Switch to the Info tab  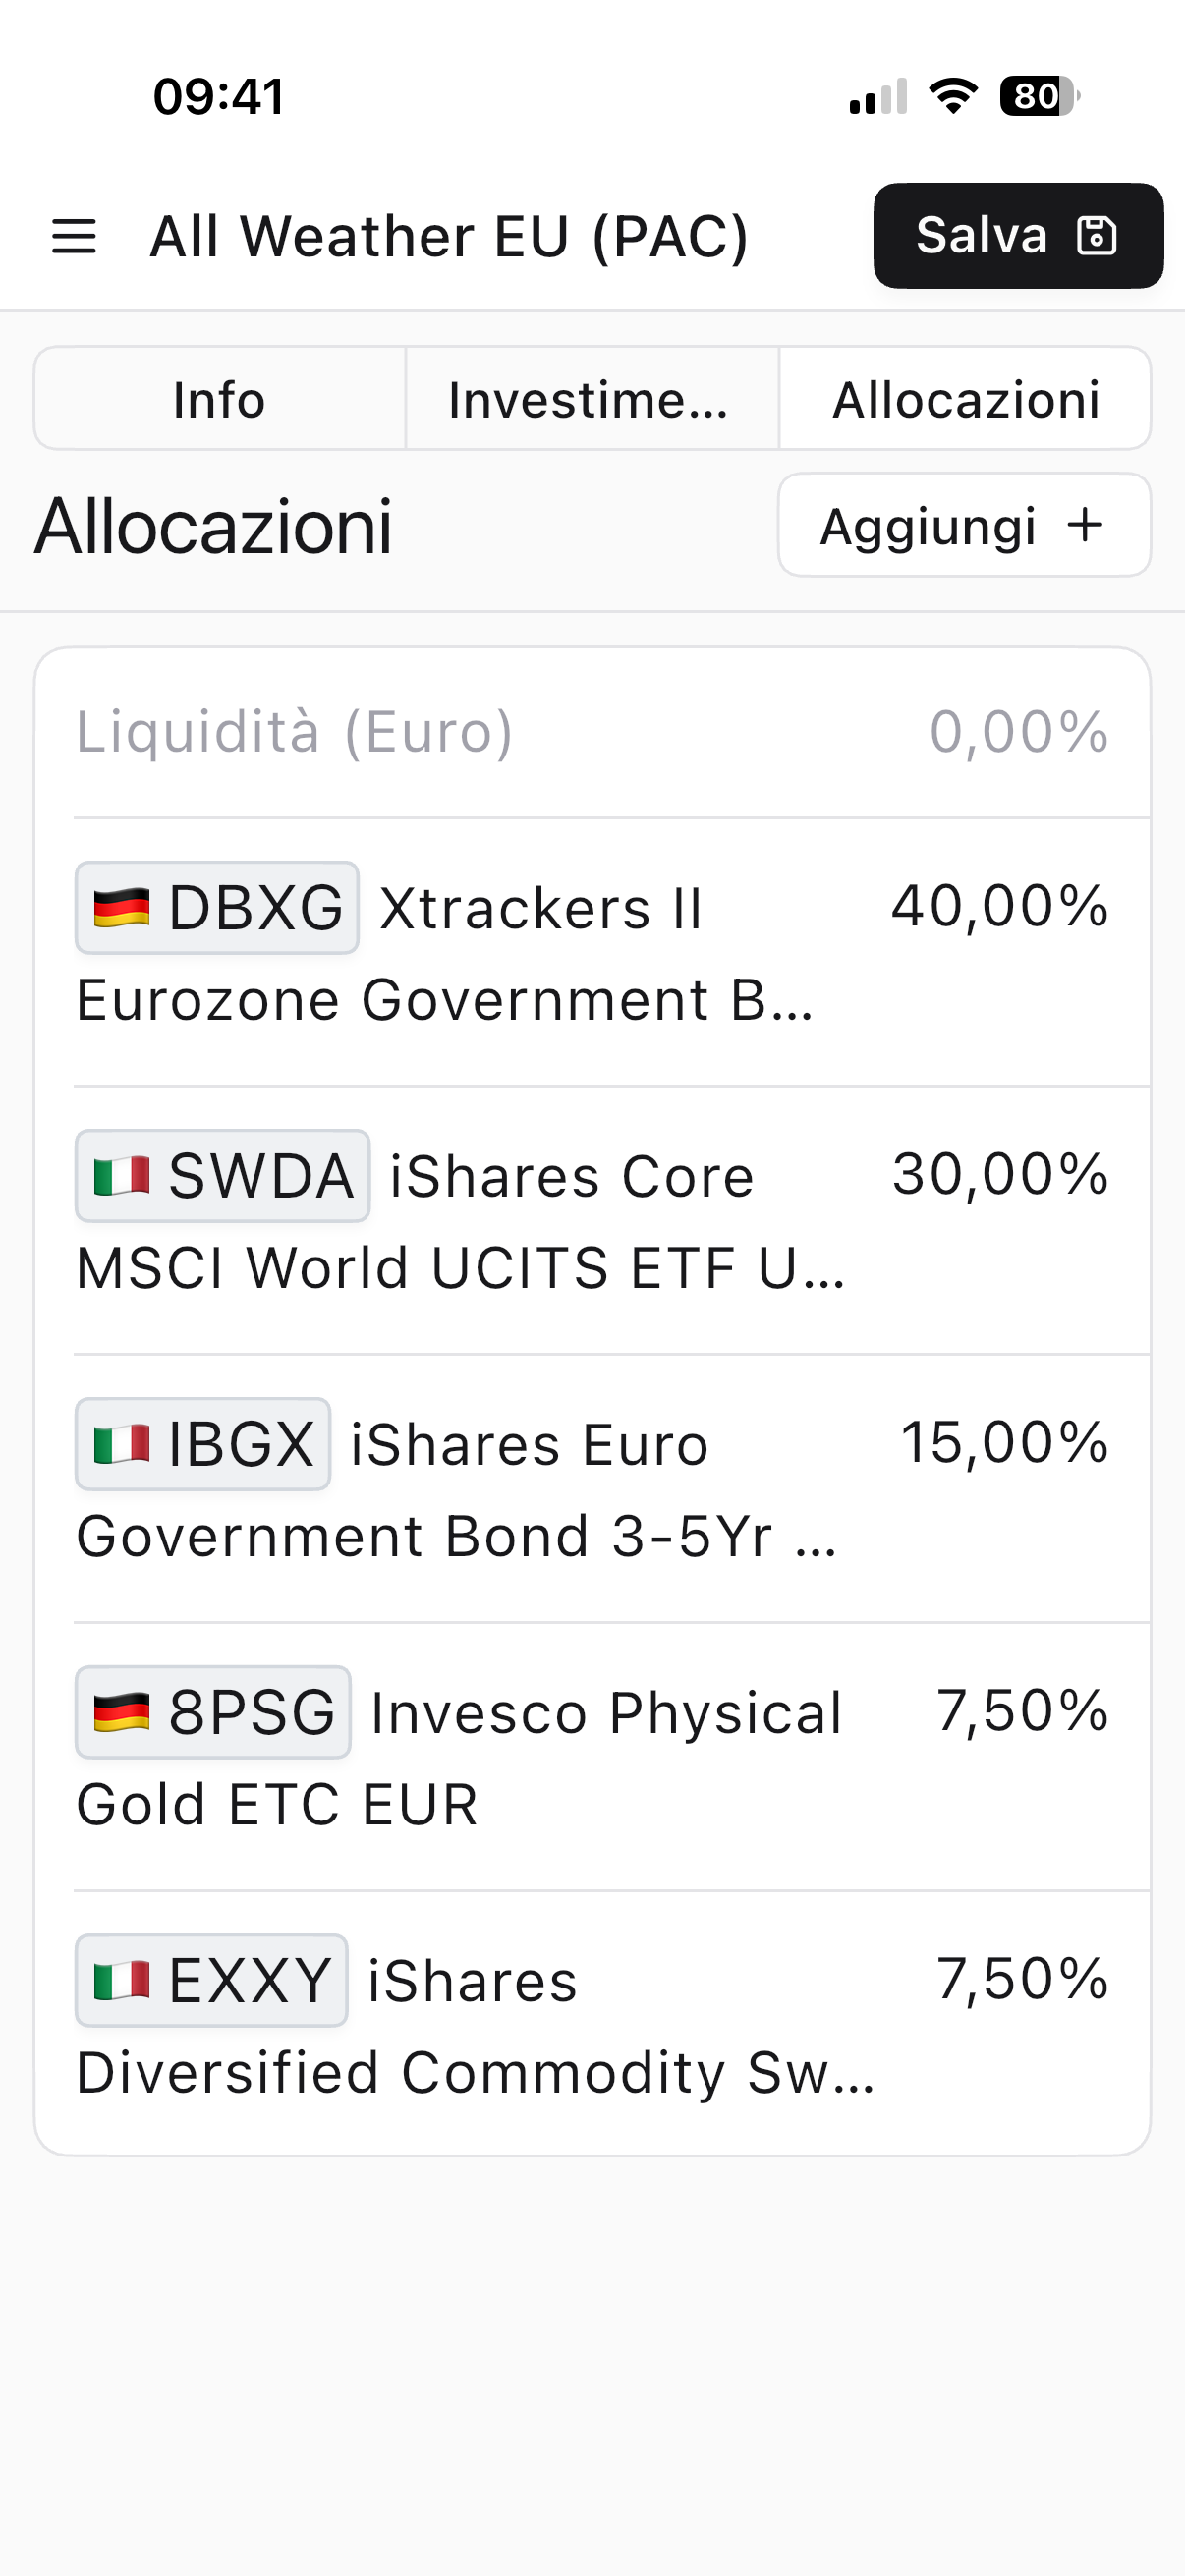click(x=219, y=399)
